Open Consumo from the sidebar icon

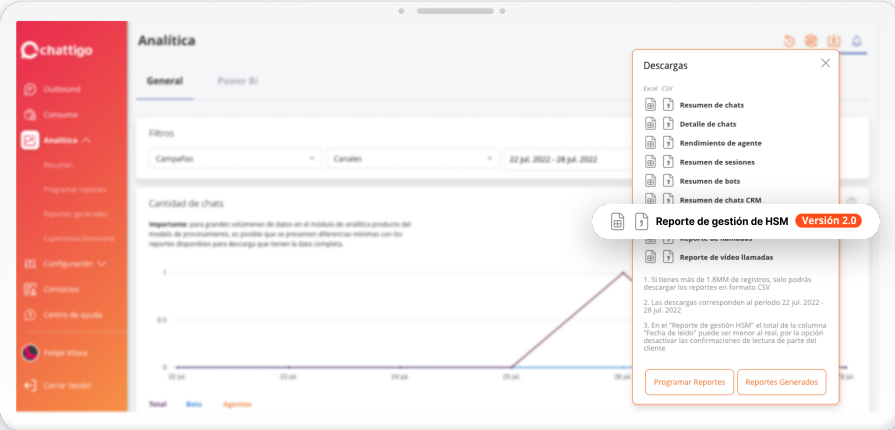click(30, 115)
